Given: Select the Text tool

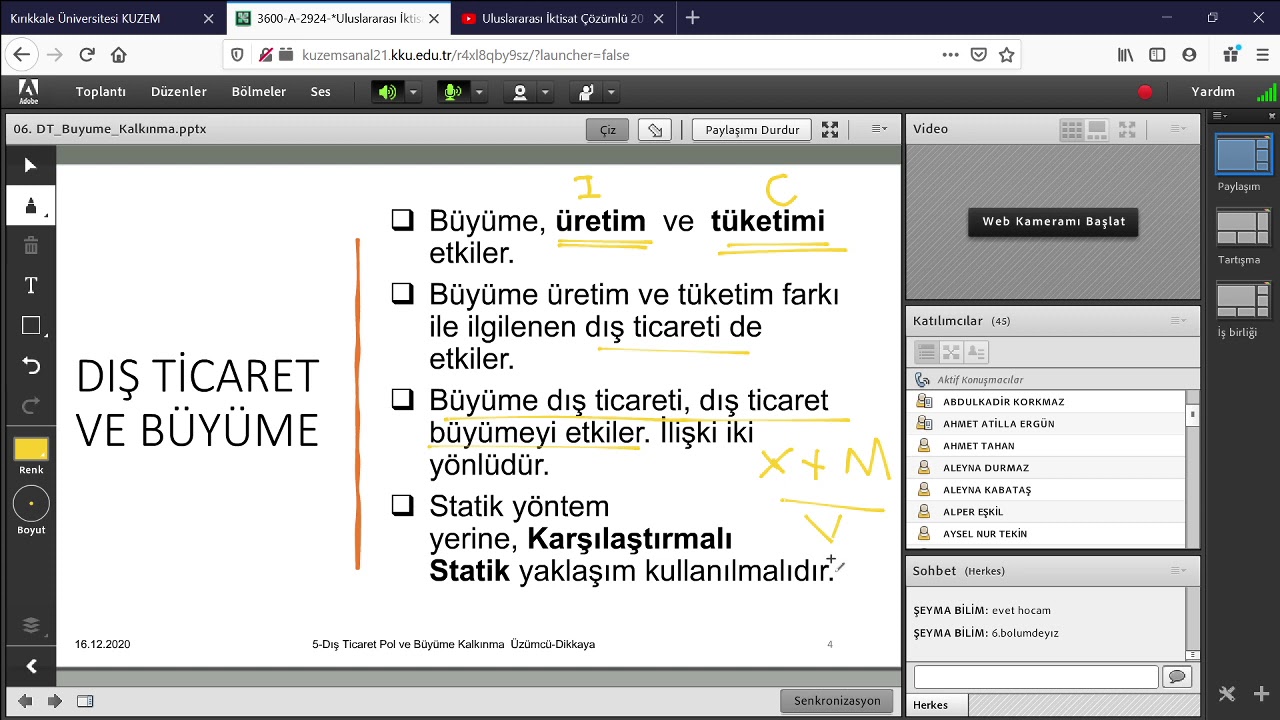Looking at the screenshot, I should pyautogui.click(x=30, y=286).
